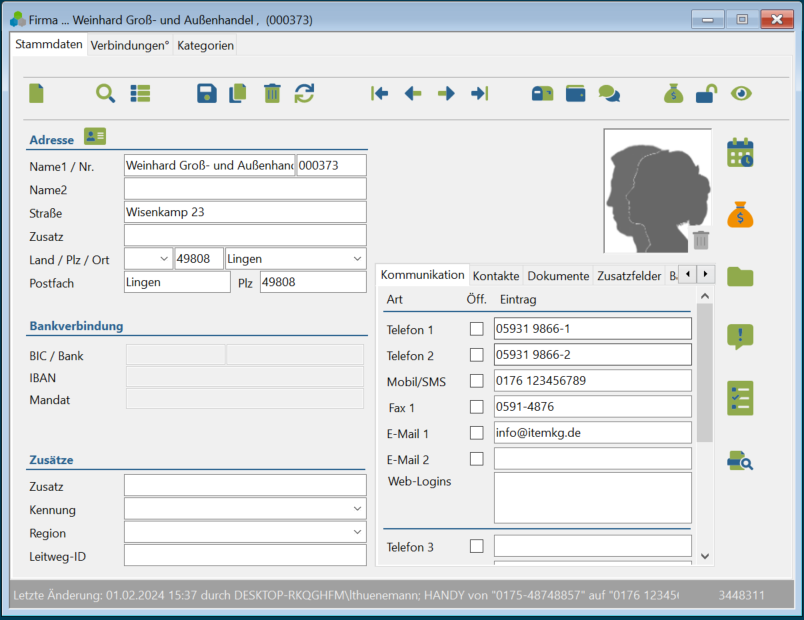
Task: Open search with the magnifier icon
Action: tap(105, 93)
